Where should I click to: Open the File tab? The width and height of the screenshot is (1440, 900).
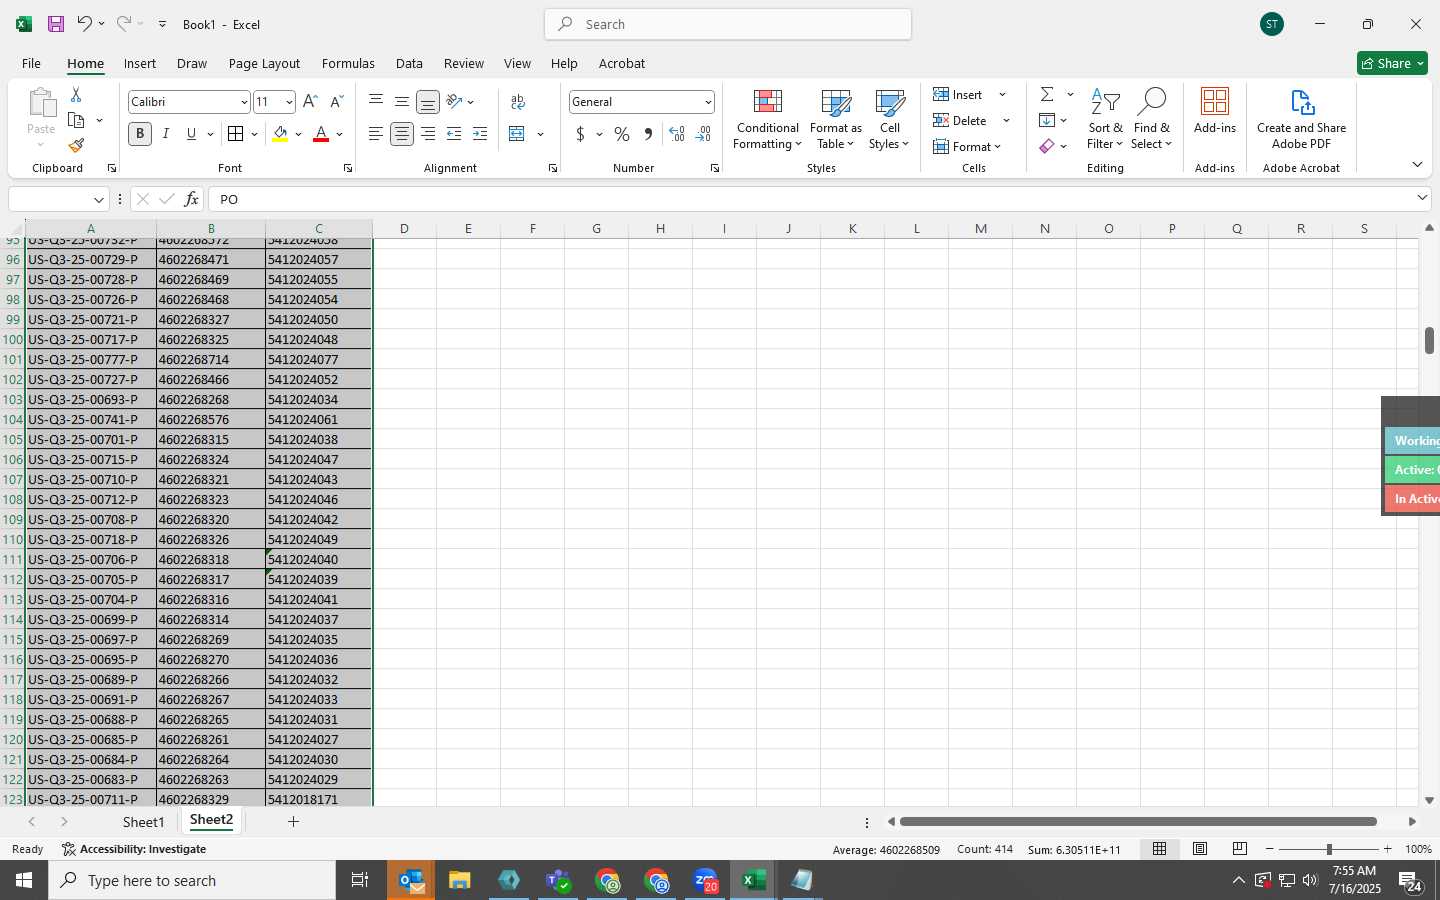point(31,63)
